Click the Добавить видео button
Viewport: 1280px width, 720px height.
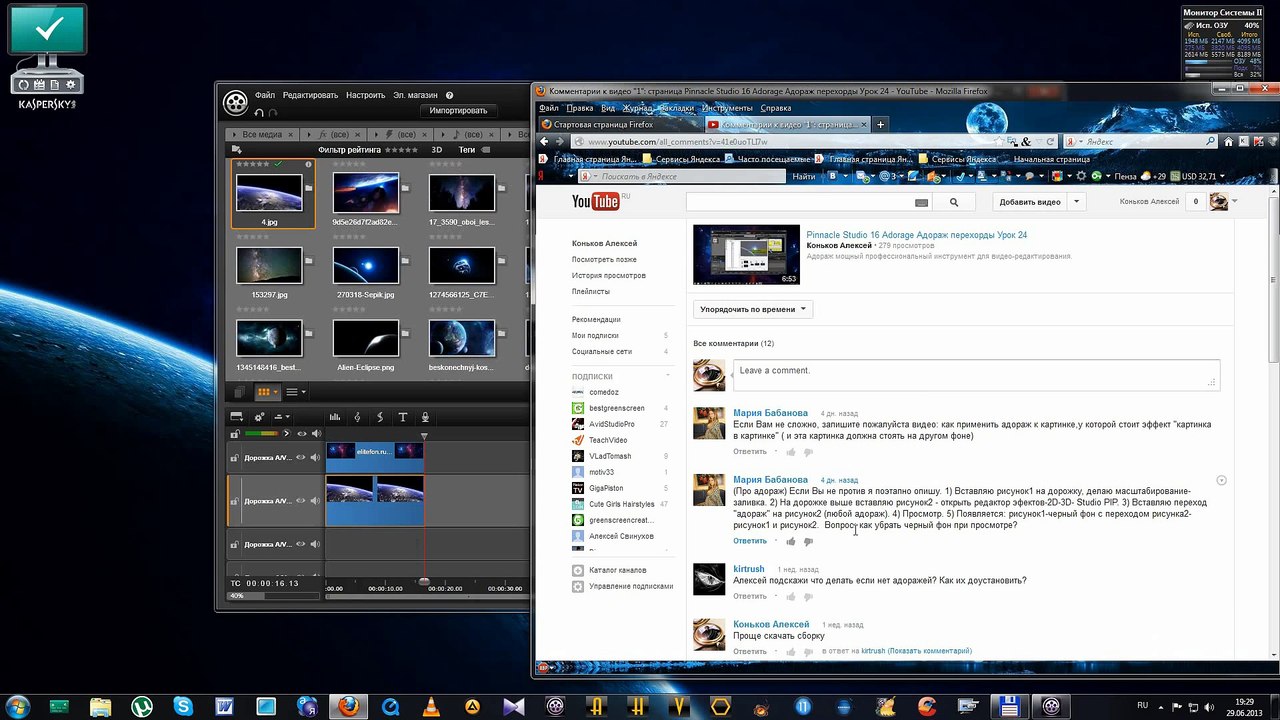click(1030, 202)
